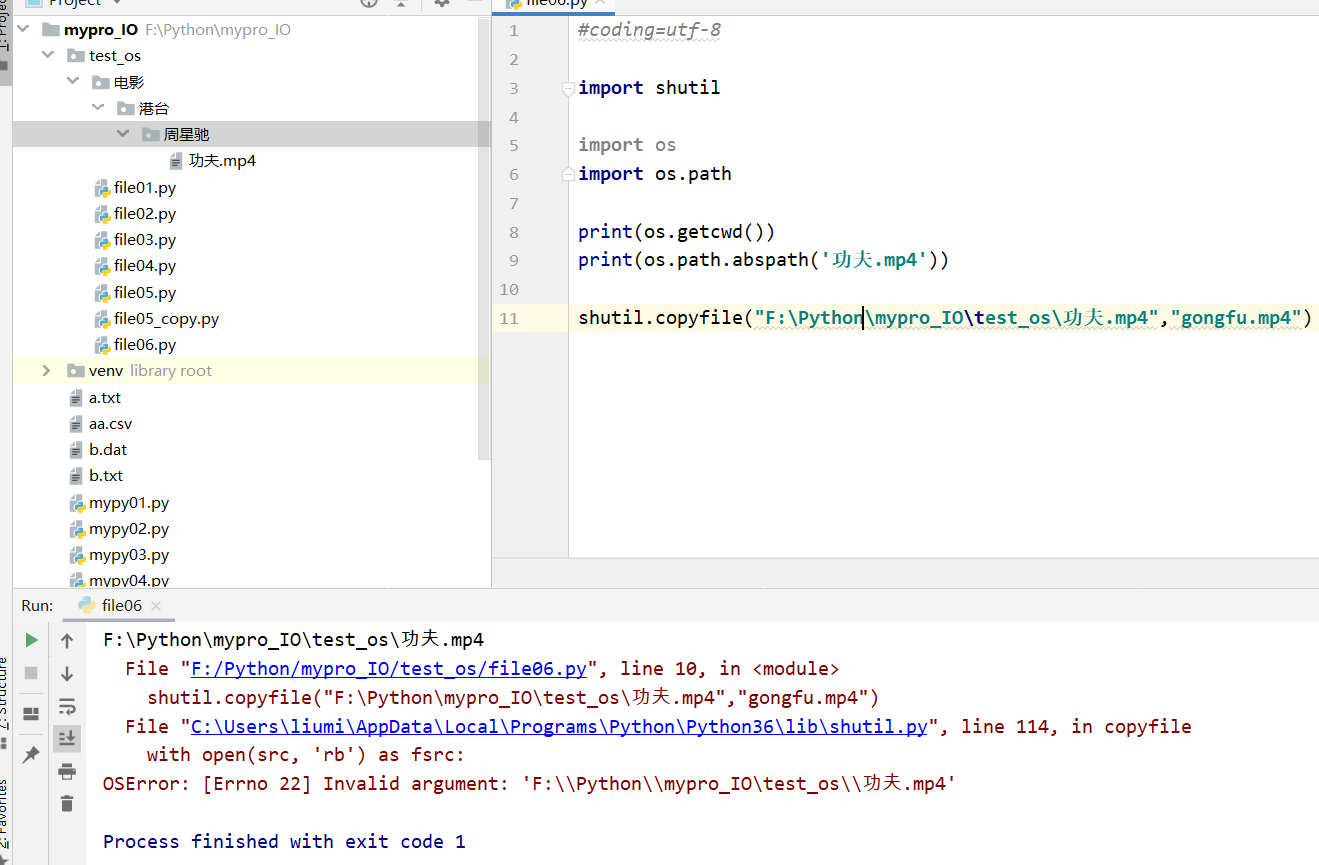Place cursor on '#coding=utf-8' comment

[x=649, y=30]
